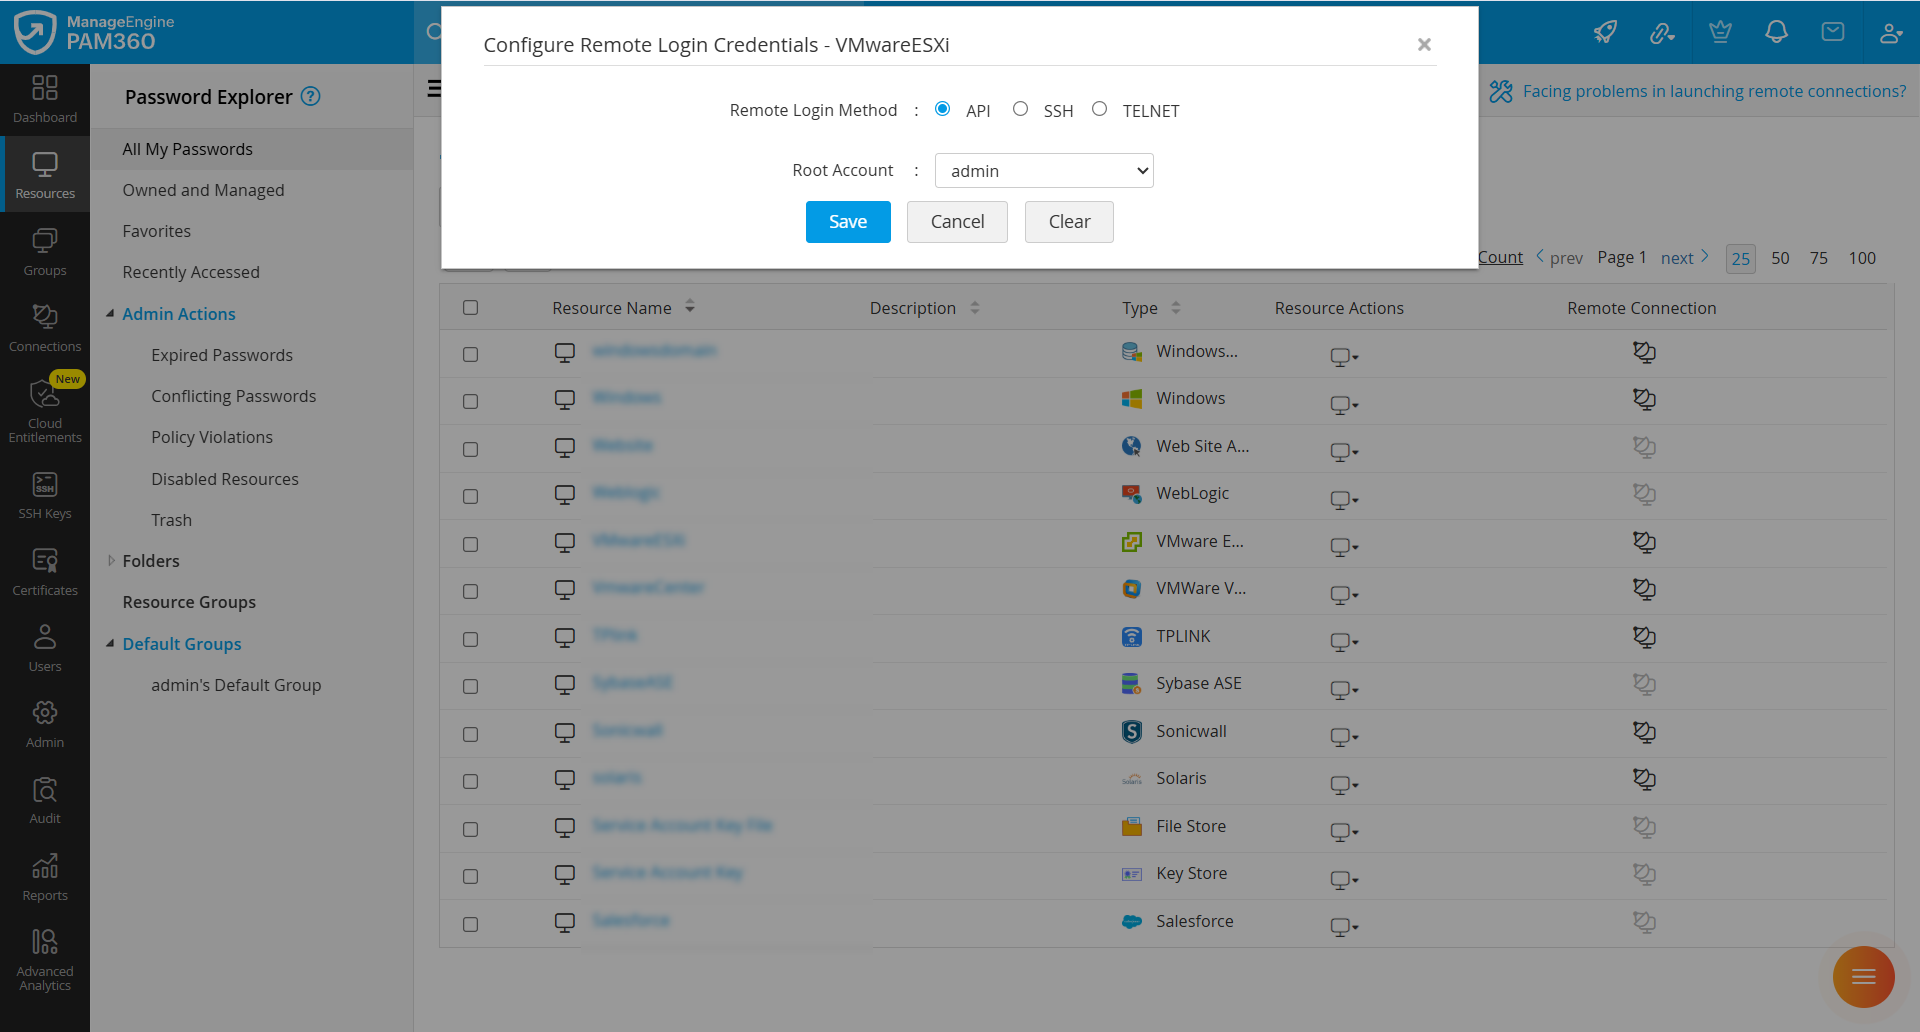Open the Expired Passwords view
1920x1032 pixels.
pos(221,354)
